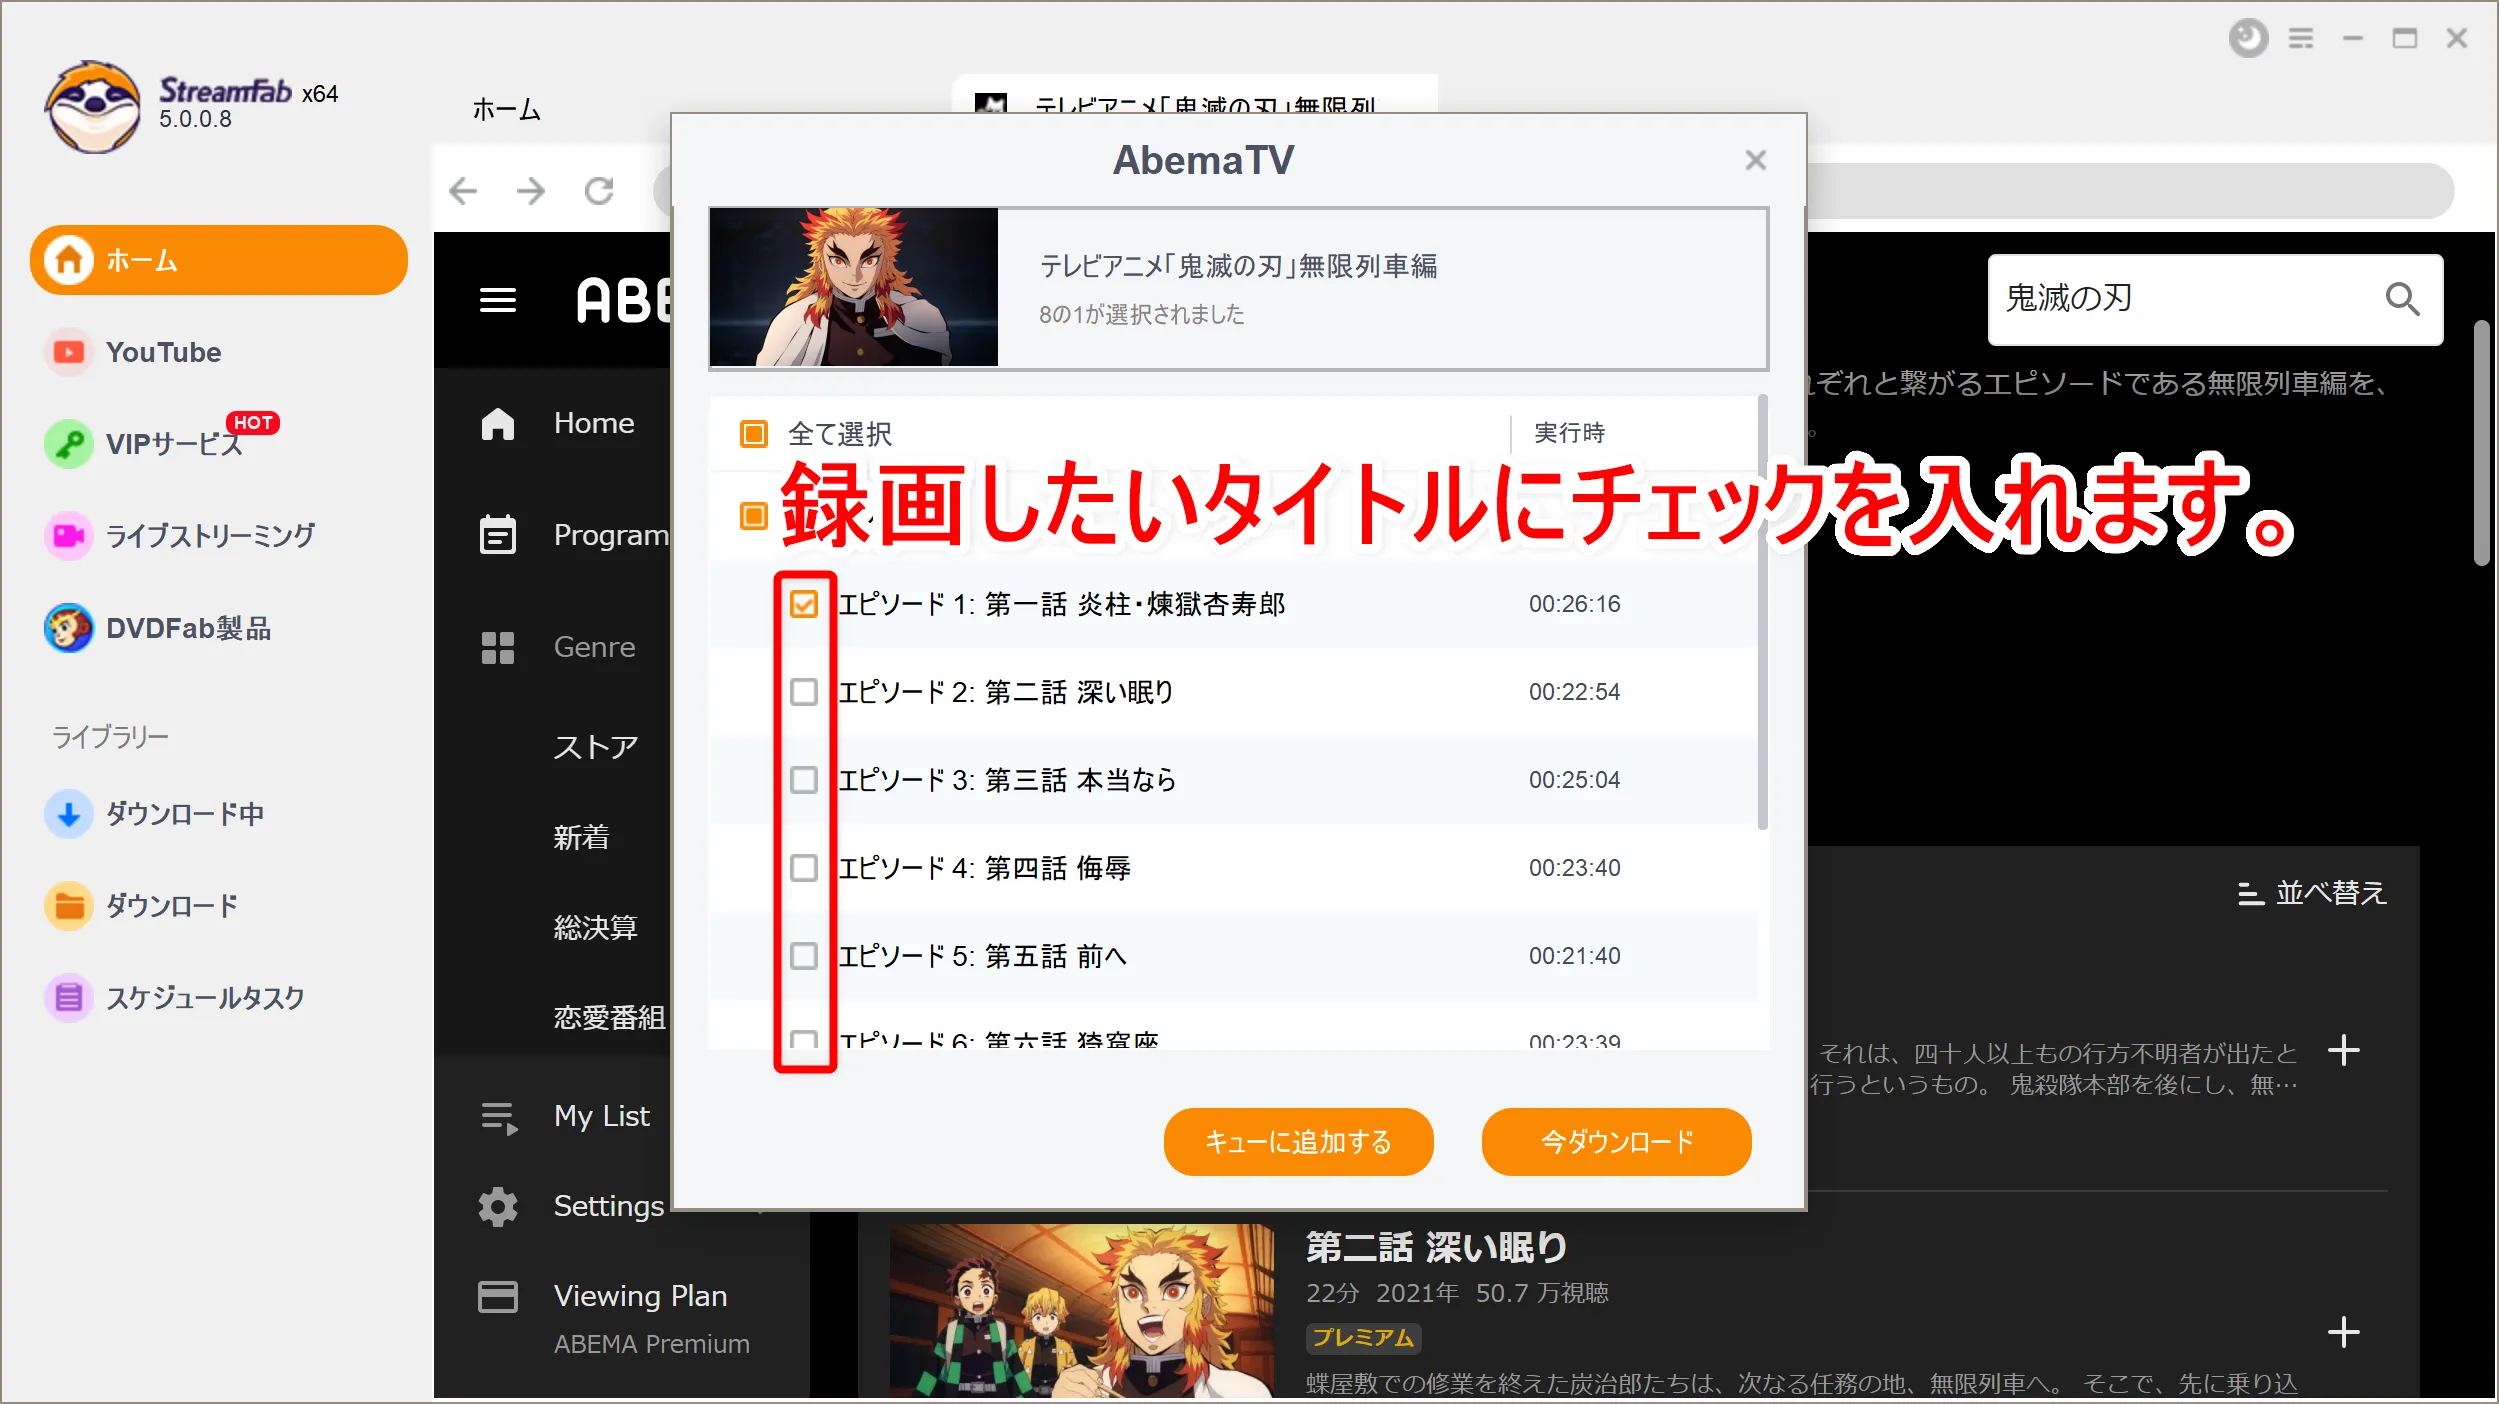Click the ABEMA search magnifier icon
This screenshot has height=1404, width=2499.
tap(2402, 299)
